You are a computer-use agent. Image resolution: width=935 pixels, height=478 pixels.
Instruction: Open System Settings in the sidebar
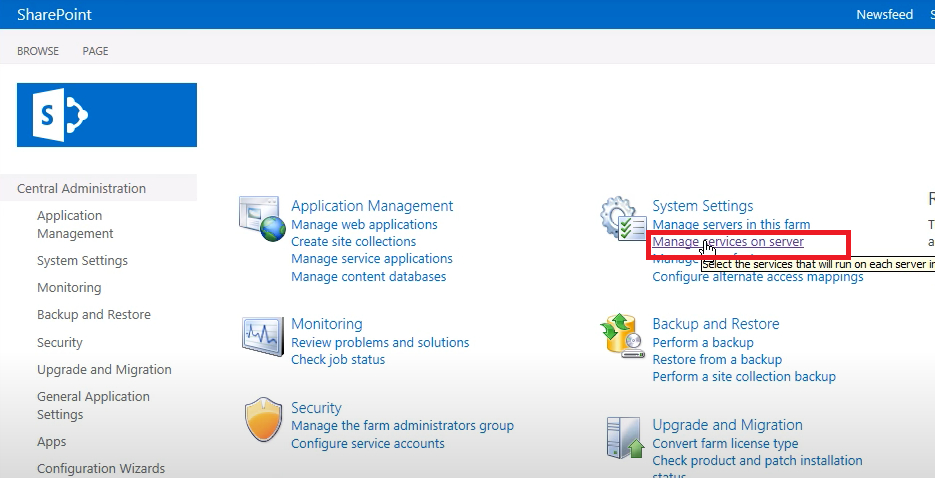pyautogui.click(x=82, y=260)
